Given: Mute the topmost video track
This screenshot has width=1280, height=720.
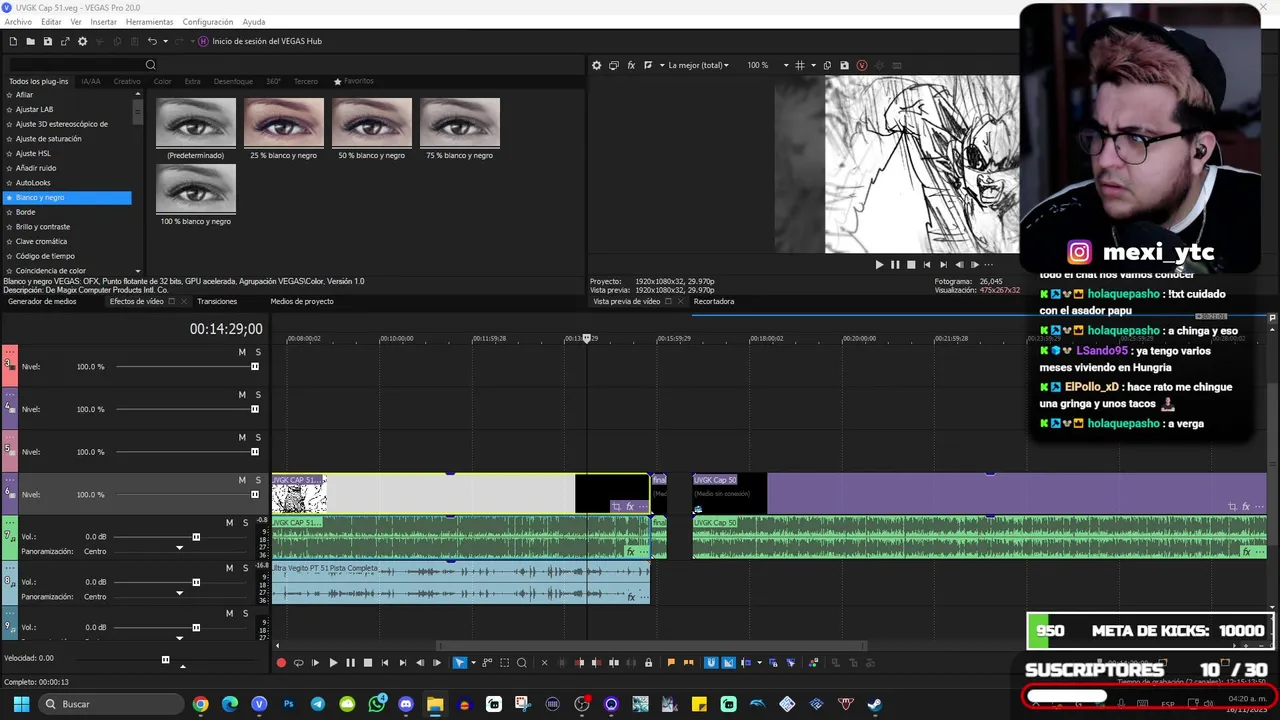Looking at the screenshot, I should coord(242,352).
